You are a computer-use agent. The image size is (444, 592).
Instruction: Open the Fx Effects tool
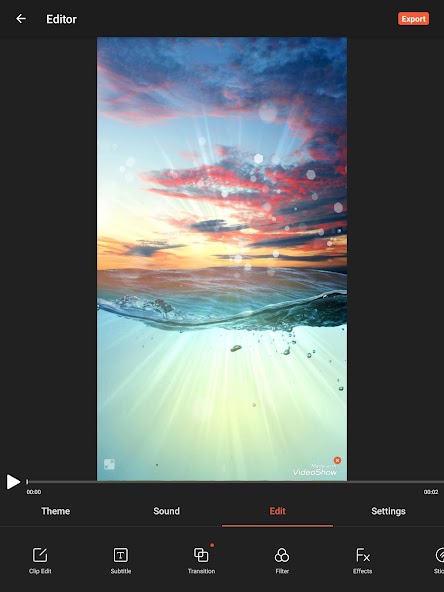click(362, 561)
